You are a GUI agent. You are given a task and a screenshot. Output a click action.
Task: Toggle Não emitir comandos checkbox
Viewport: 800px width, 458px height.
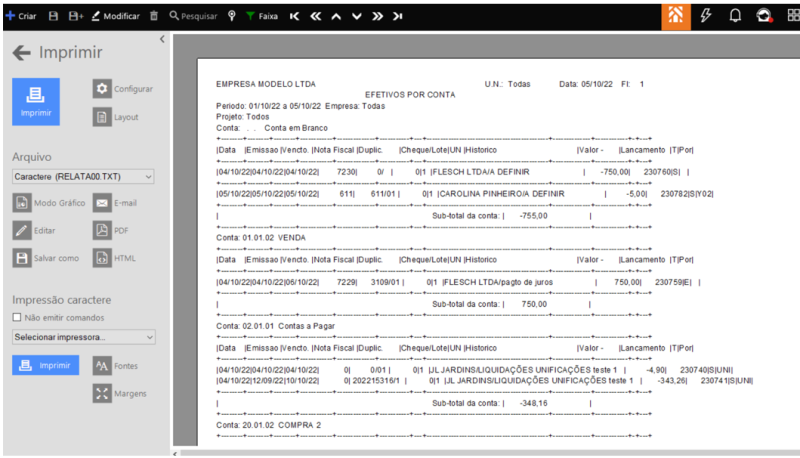click(17, 317)
